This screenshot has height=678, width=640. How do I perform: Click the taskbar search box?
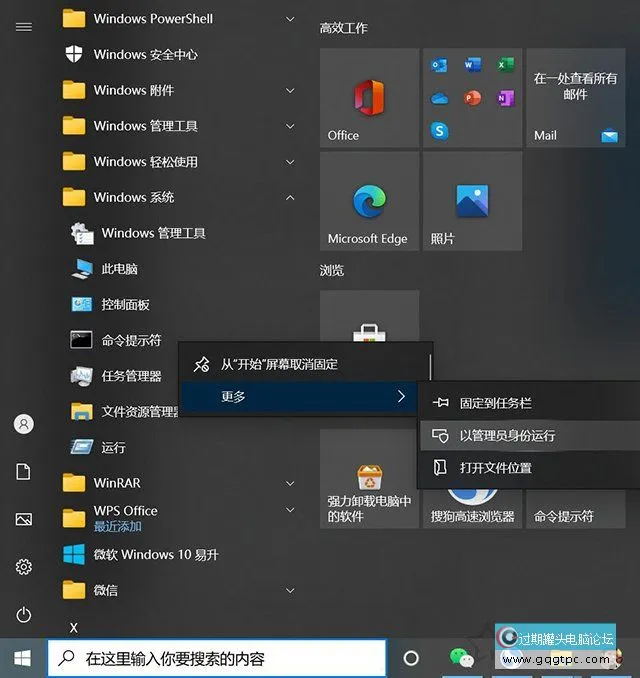pos(216,659)
